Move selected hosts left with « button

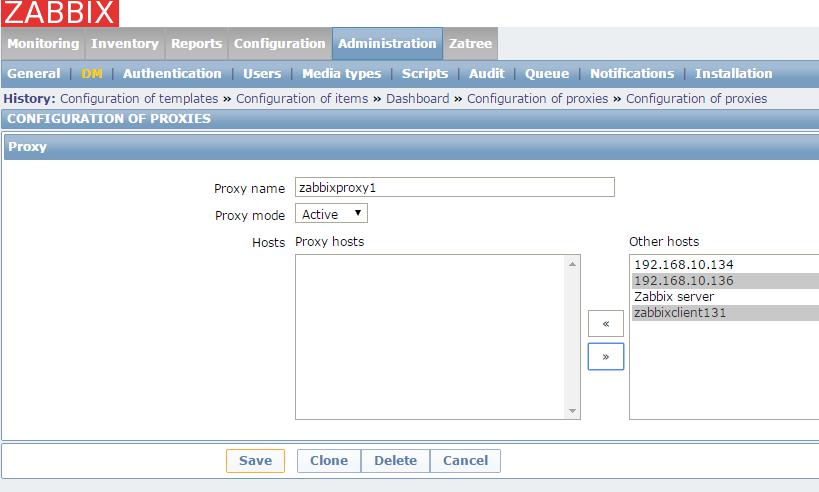point(605,324)
